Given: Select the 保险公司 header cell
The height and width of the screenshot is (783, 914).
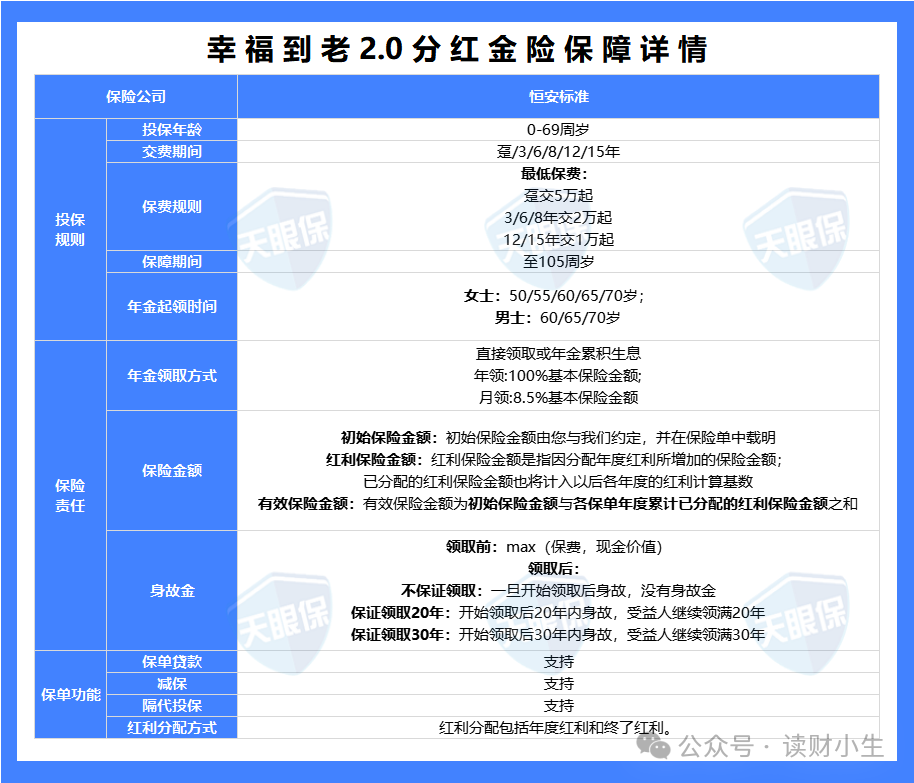Looking at the screenshot, I should point(136,96).
